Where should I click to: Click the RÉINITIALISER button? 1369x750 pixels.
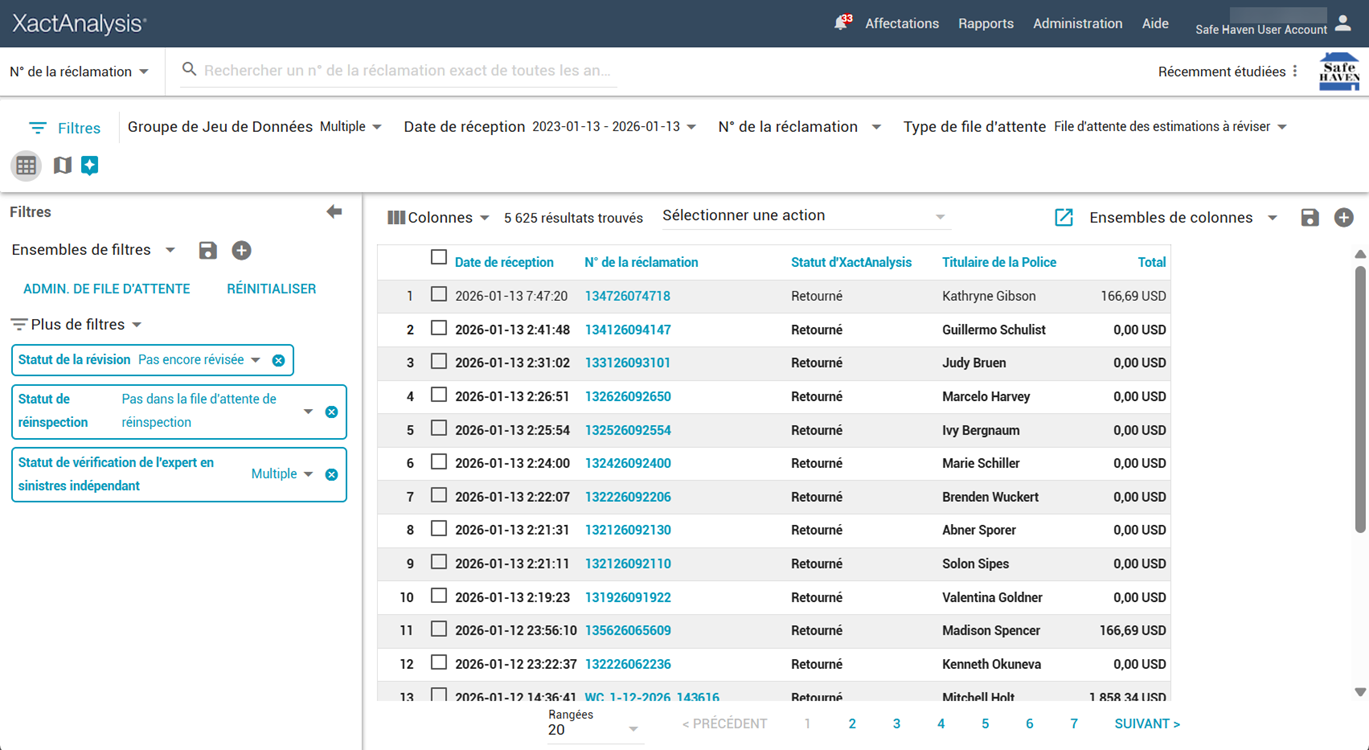271,288
